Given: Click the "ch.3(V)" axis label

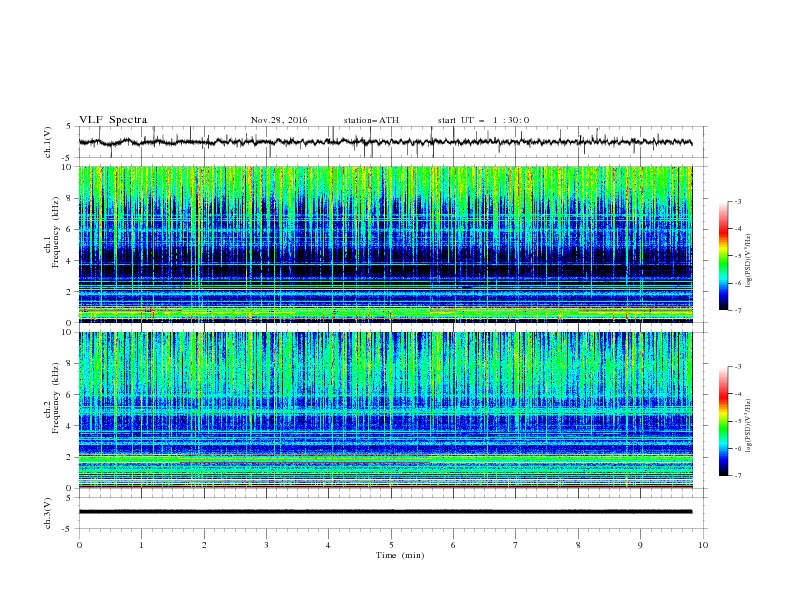Looking at the screenshot, I should (48, 513).
